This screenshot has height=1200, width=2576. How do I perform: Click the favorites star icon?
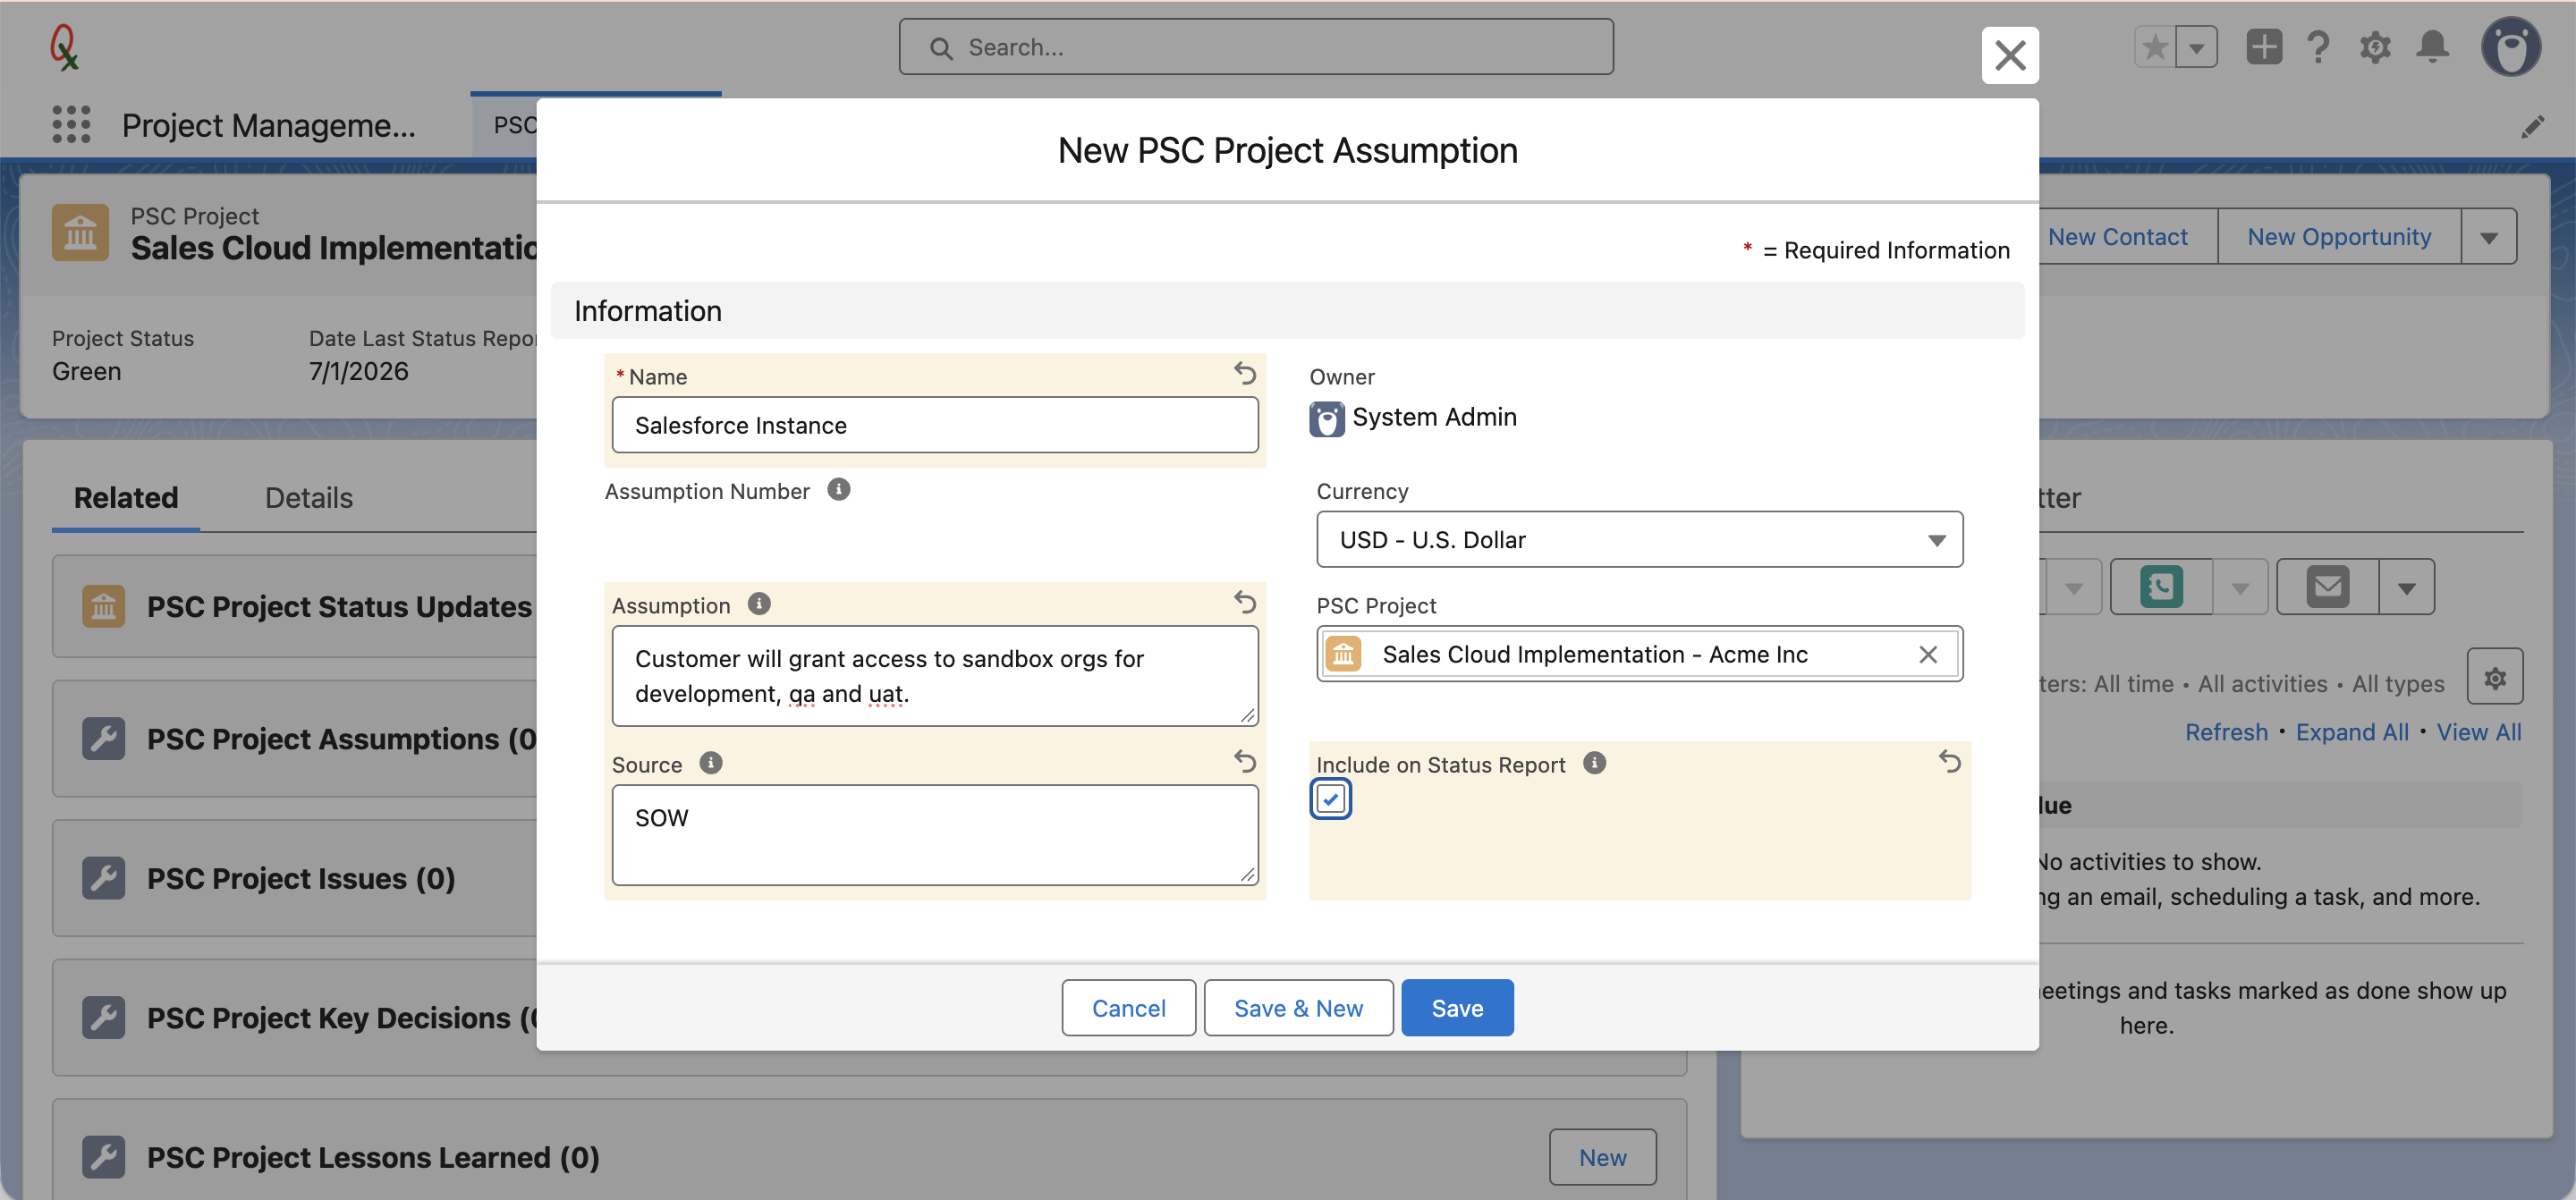[2155, 47]
